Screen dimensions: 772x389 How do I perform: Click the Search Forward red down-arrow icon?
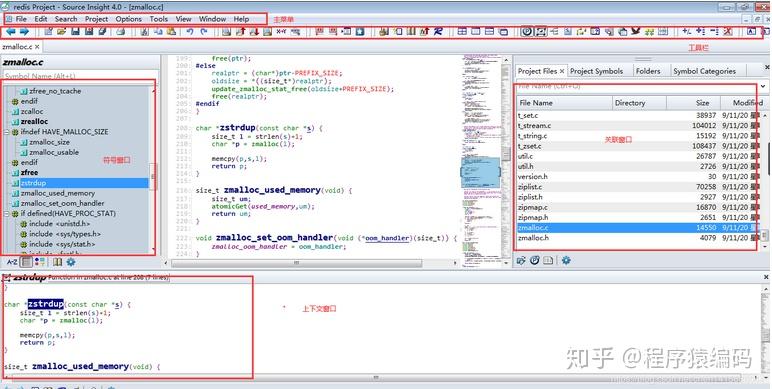pyautogui.click(x=254, y=32)
